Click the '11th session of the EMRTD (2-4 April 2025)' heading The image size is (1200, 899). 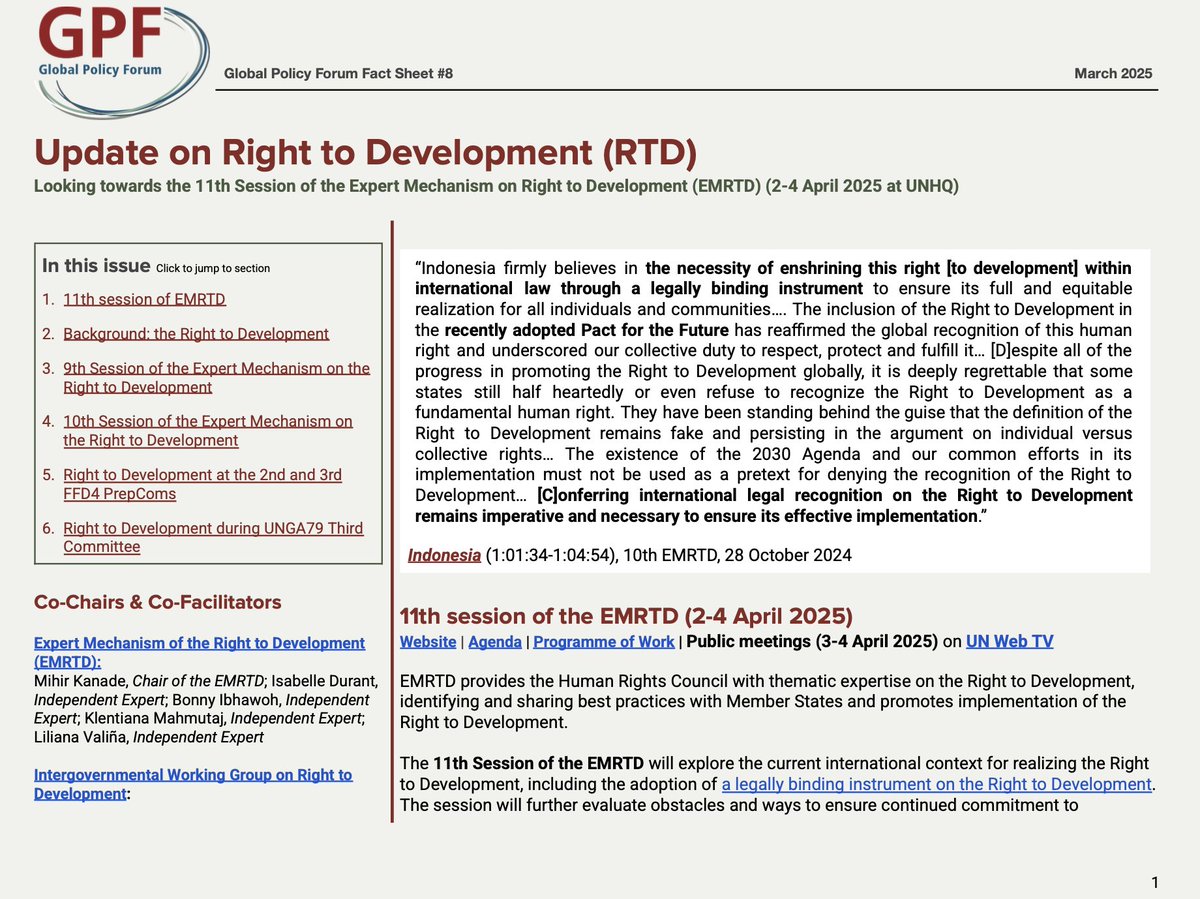pyautogui.click(x=626, y=614)
